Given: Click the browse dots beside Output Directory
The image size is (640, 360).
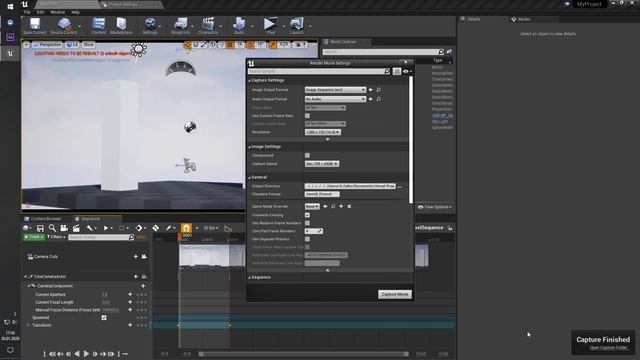Looking at the screenshot, I should coord(400,187).
